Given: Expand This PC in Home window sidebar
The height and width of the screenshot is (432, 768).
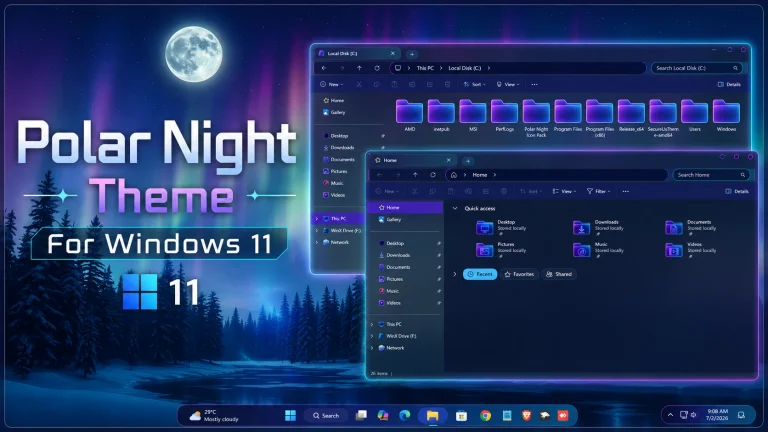Looking at the screenshot, I should point(372,324).
